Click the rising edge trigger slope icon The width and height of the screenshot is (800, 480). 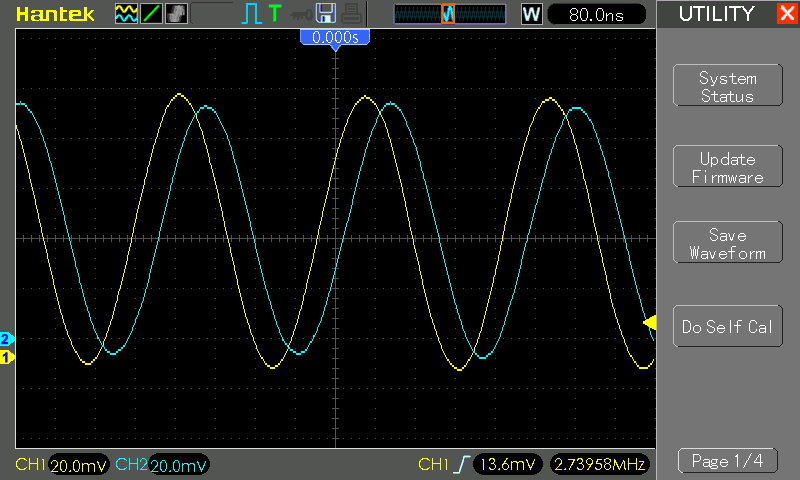[462, 464]
